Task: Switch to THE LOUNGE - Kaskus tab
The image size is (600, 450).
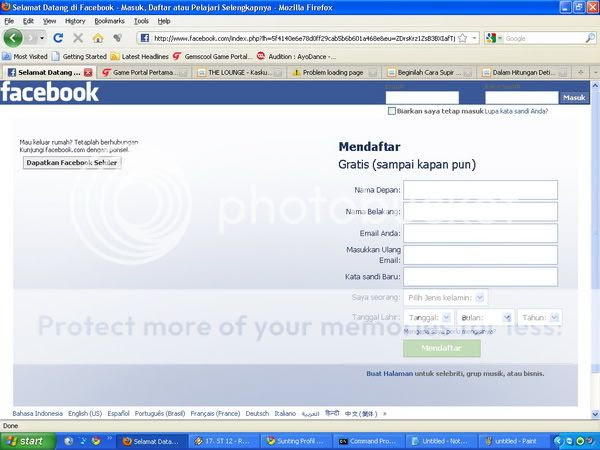Action: (240, 72)
